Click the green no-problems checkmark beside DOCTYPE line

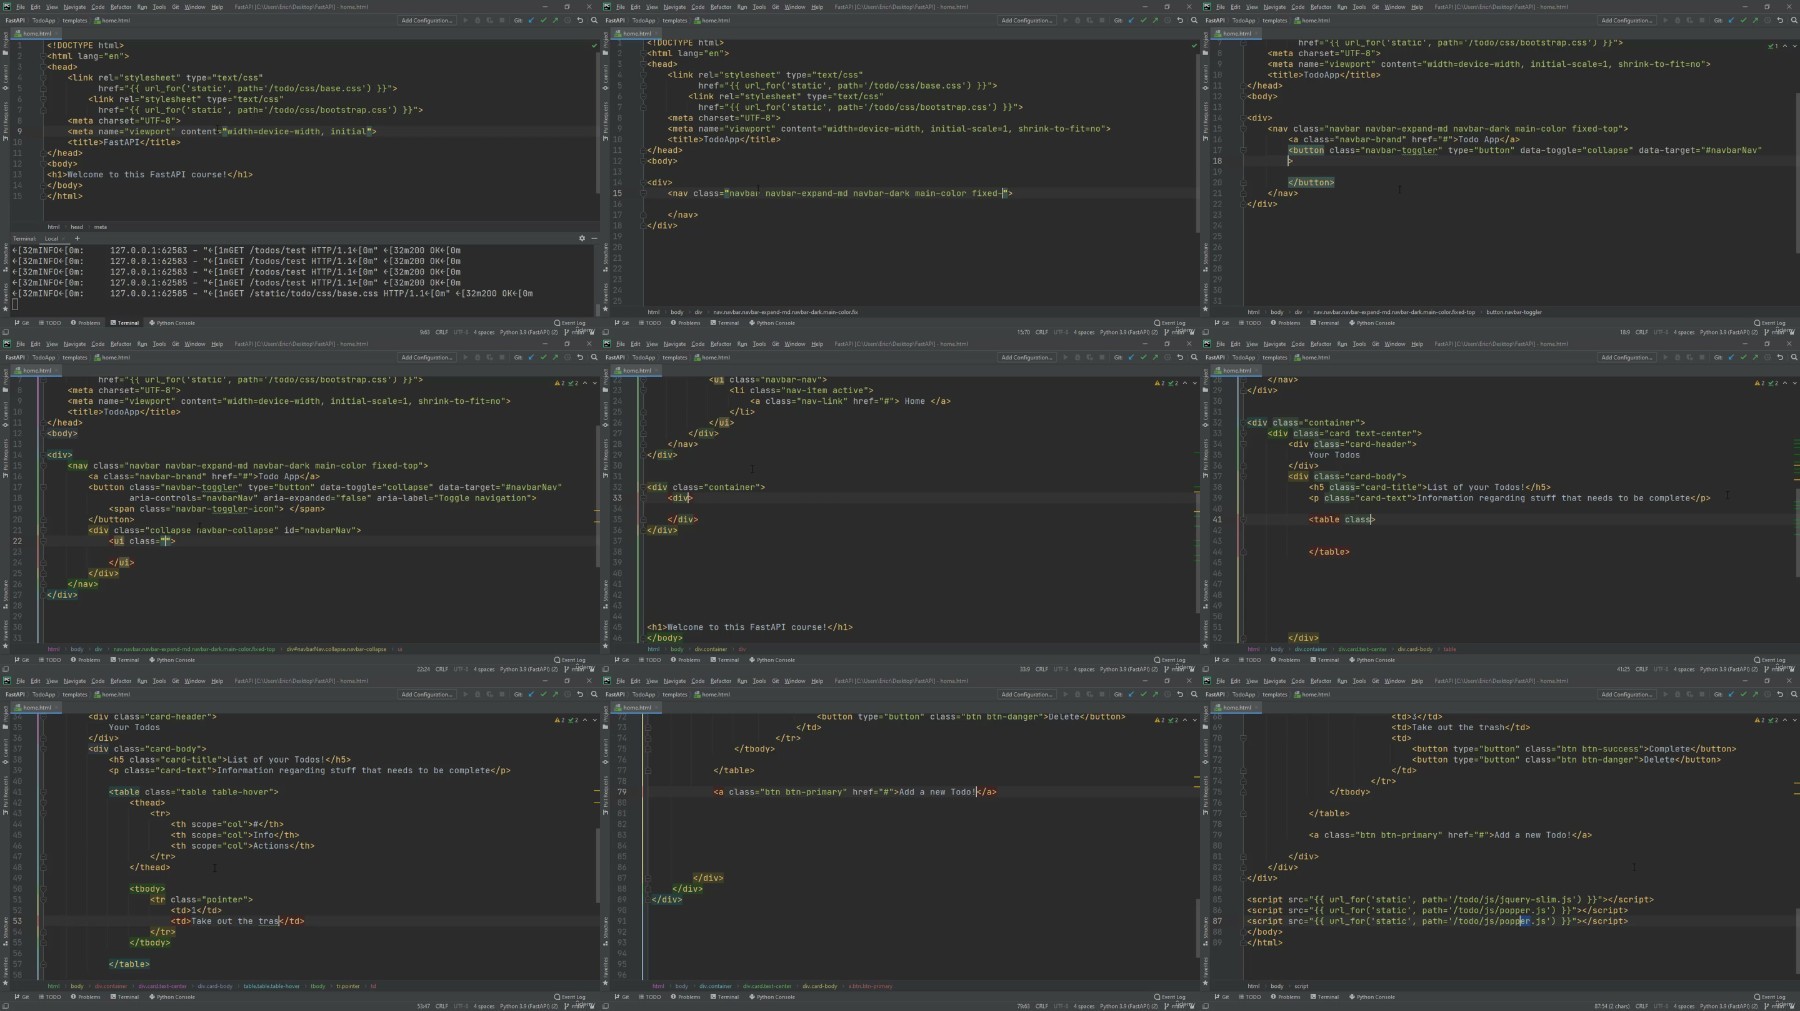click(593, 46)
